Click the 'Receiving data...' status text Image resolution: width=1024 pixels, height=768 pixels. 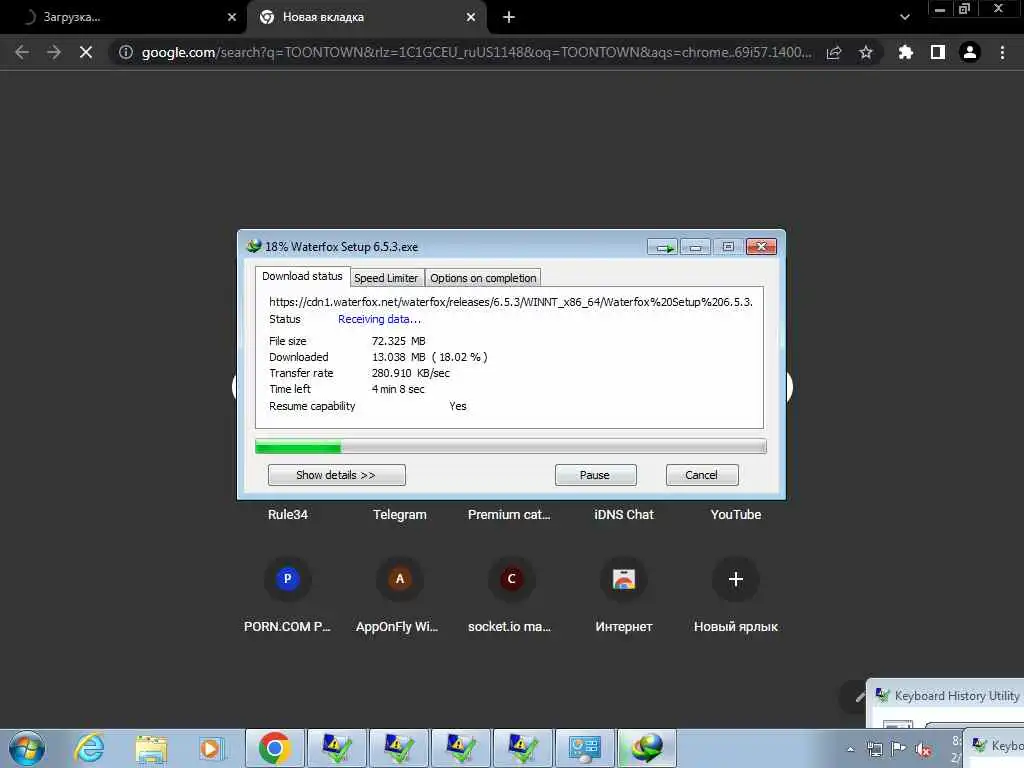point(379,319)
